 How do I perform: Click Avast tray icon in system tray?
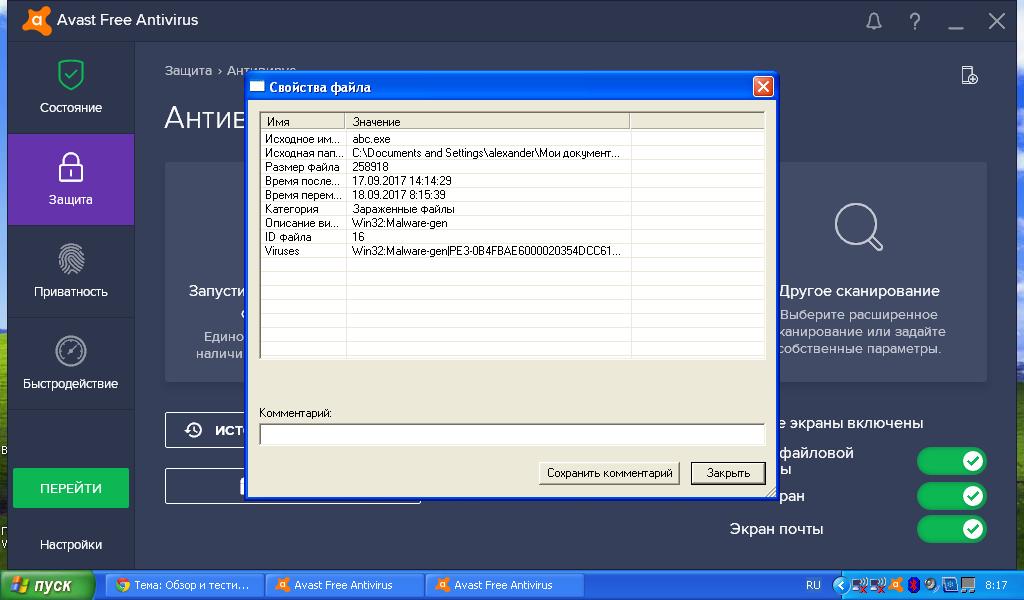(x=896, y=585)
